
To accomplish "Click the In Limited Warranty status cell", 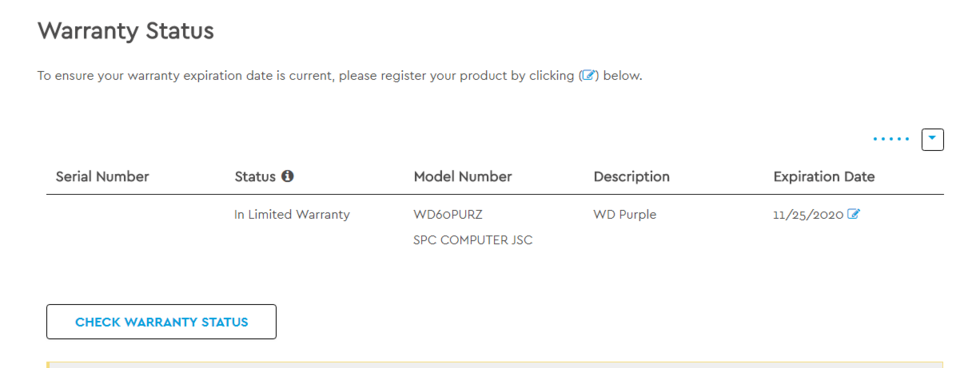I will pos(292,215).
